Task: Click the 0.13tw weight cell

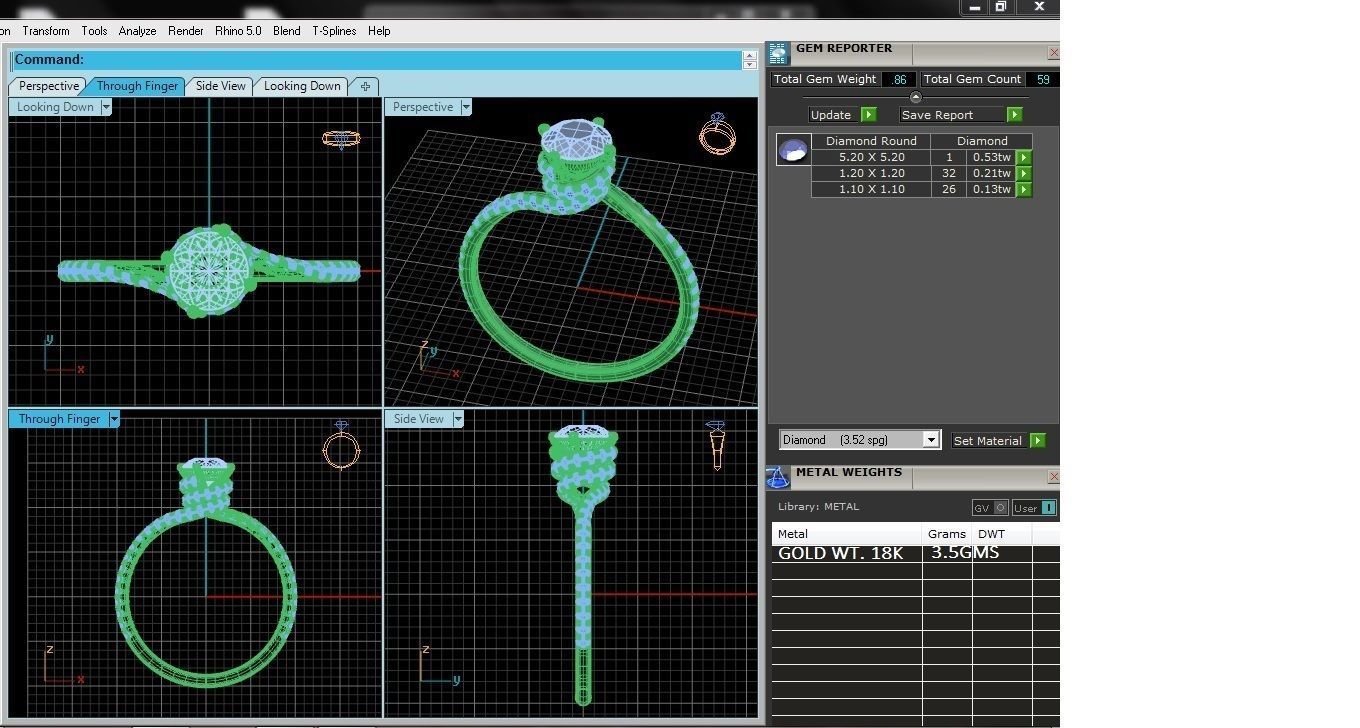Action: point(991,189)
